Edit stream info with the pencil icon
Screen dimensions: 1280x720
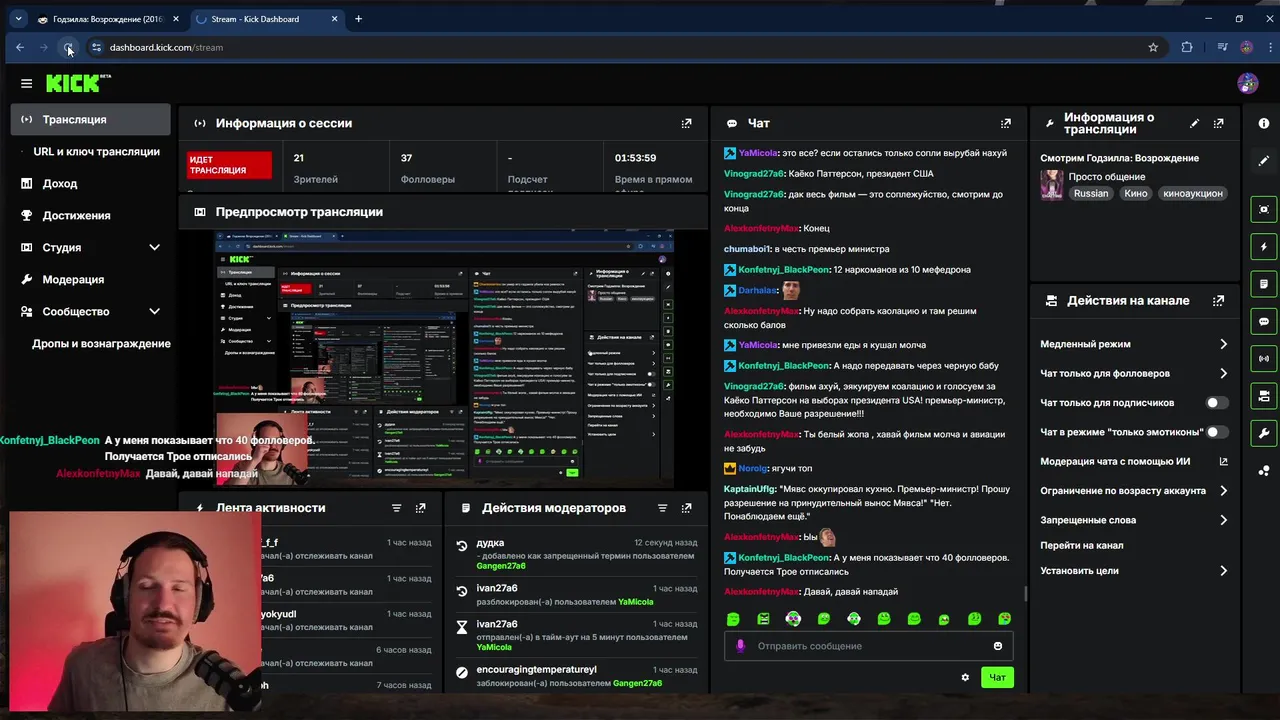(x=1194, y=123)
